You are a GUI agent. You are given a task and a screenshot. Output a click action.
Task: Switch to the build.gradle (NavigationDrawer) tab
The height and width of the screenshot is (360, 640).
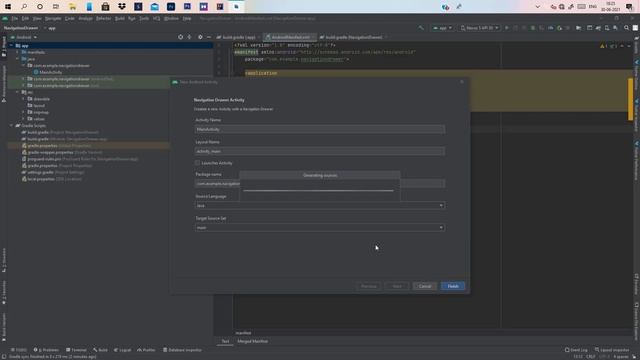(x=353, y=37)
